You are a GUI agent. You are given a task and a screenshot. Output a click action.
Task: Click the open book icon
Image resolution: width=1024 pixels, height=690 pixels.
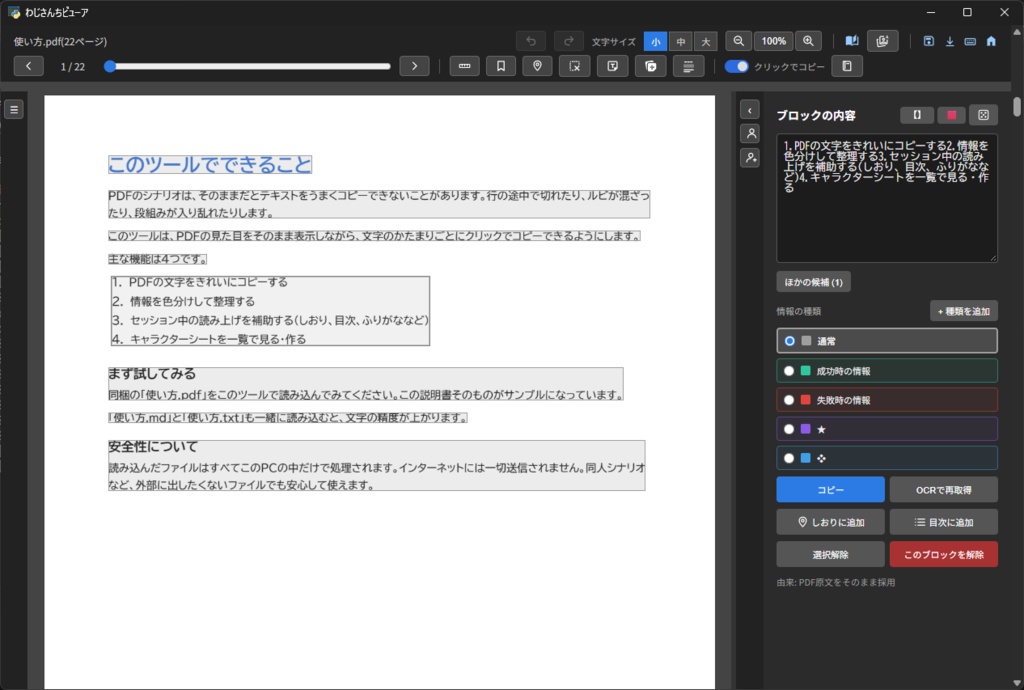tap(852, 41)
